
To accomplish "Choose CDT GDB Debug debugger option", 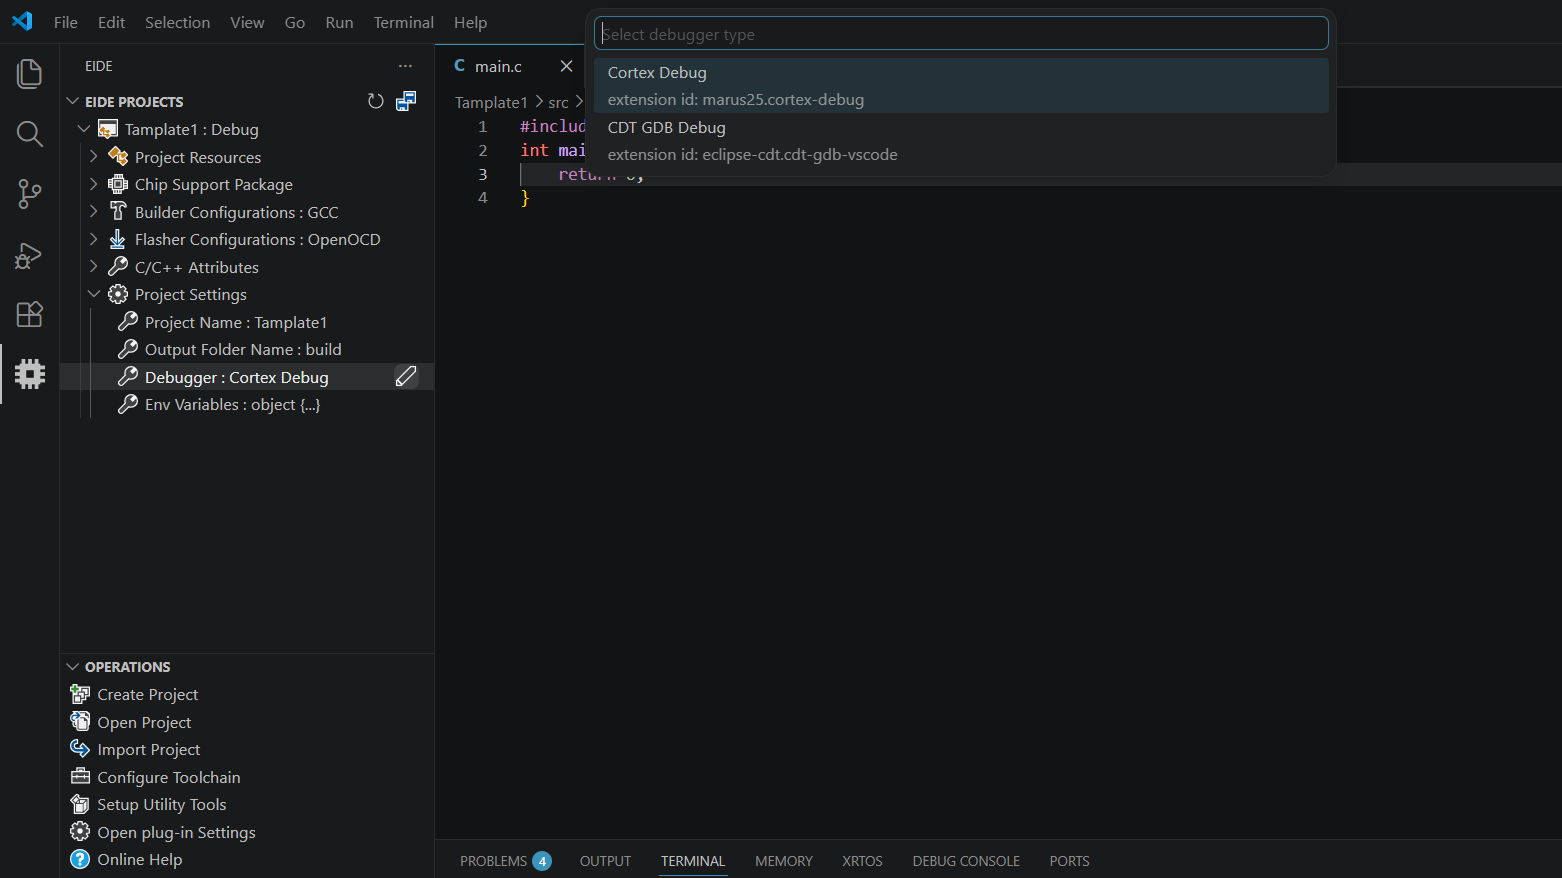I will (x=961, y=141).
